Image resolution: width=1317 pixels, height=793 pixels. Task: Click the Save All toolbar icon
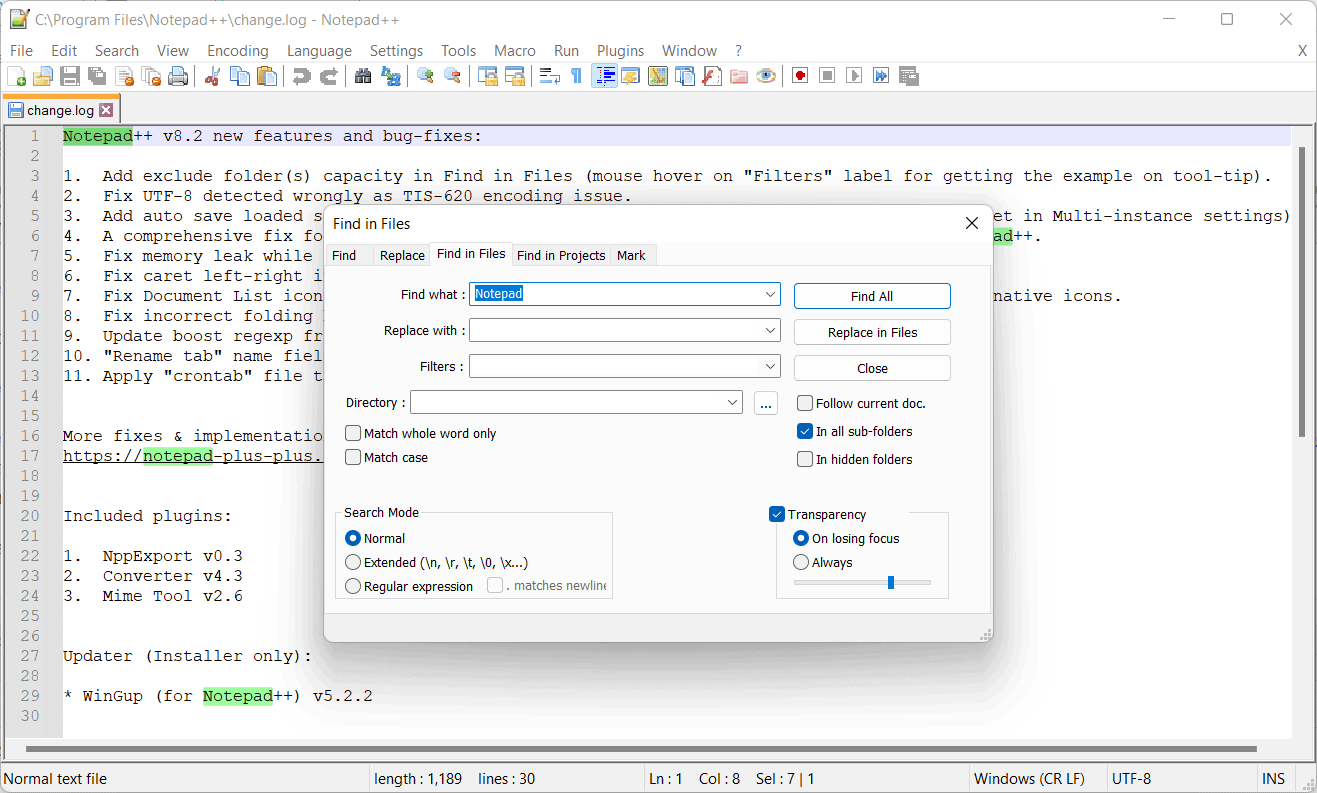(x=97, y=76)
